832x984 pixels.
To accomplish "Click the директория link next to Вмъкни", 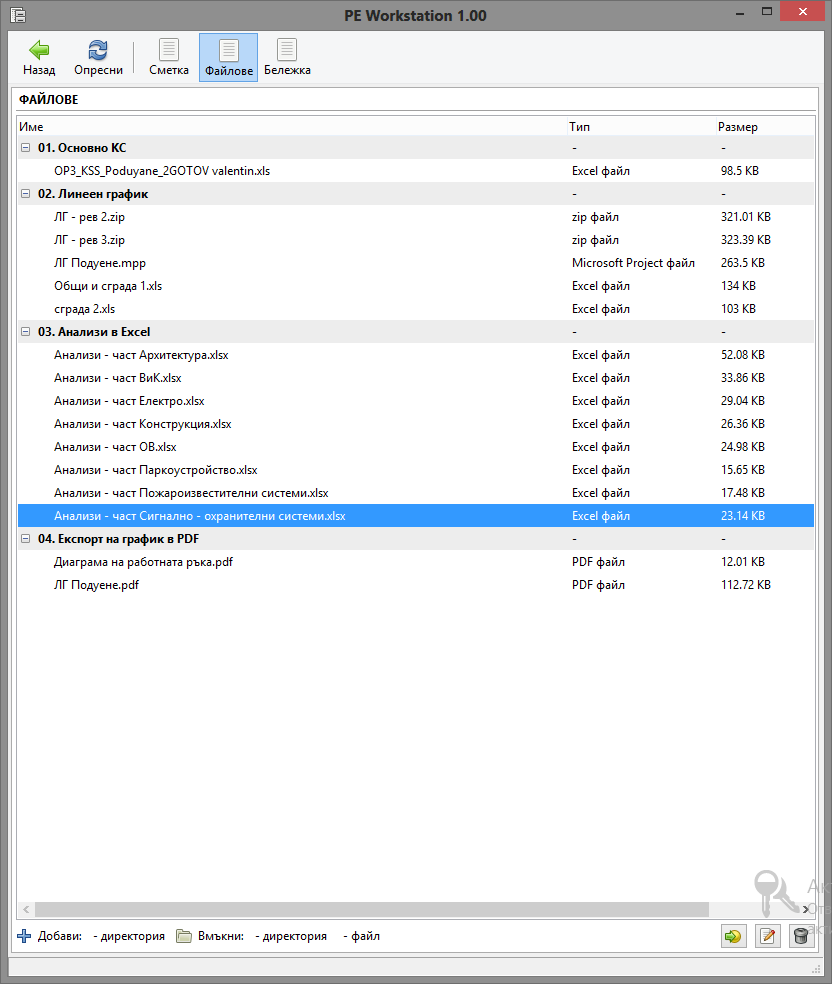I will click(x=291, y=937).
